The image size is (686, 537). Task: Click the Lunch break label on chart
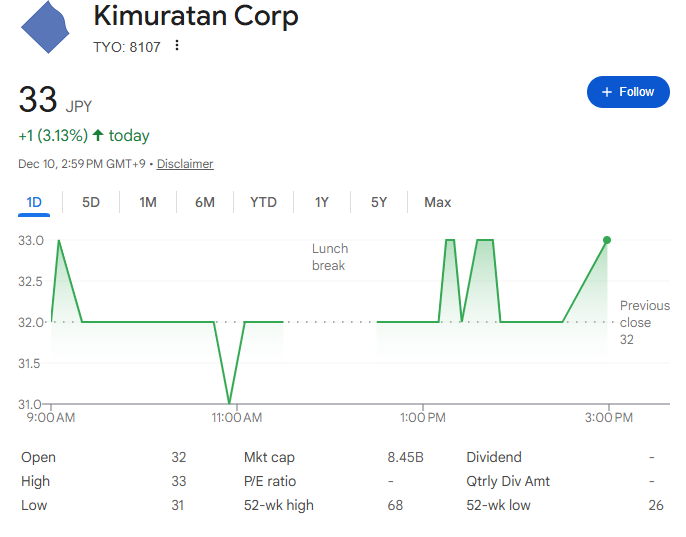pos(329,257)
